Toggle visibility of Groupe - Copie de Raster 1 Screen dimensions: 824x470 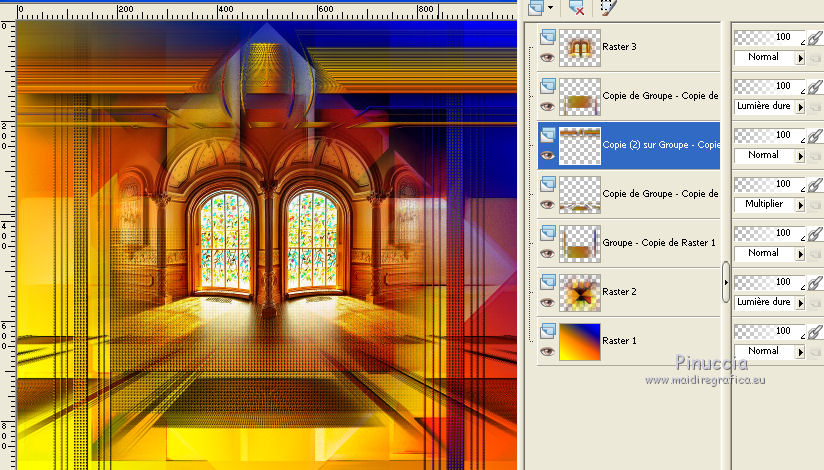pos(547,254)
